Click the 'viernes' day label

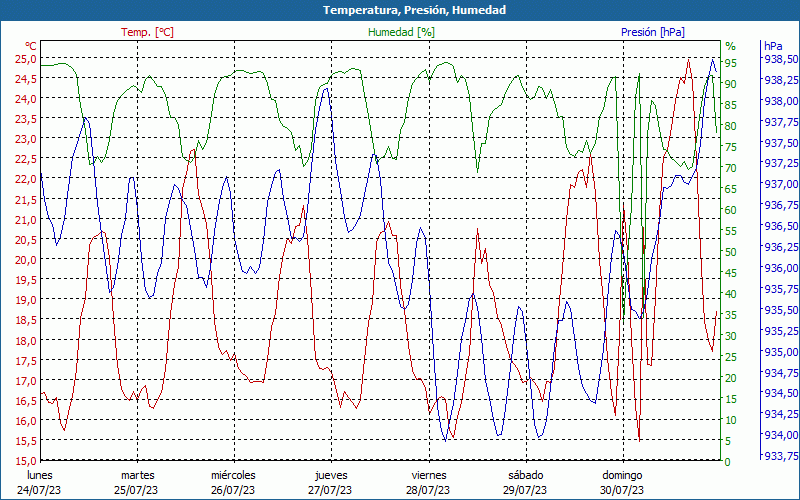429,476
